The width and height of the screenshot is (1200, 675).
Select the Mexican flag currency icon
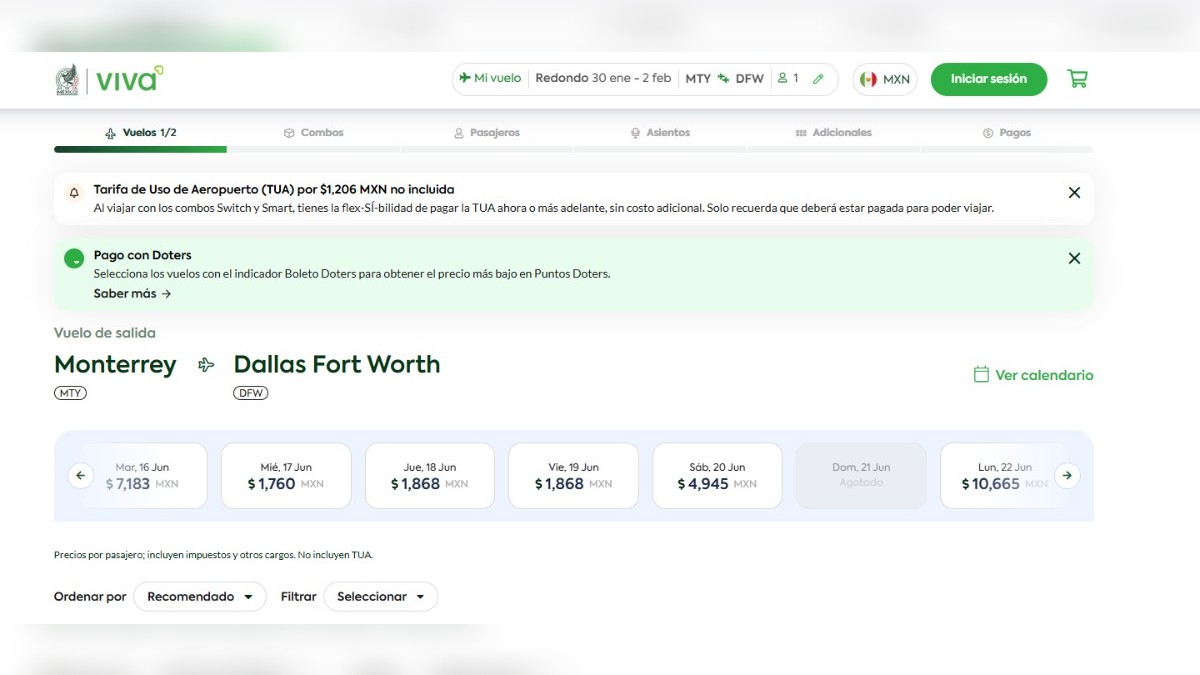(x=866, y=78)
